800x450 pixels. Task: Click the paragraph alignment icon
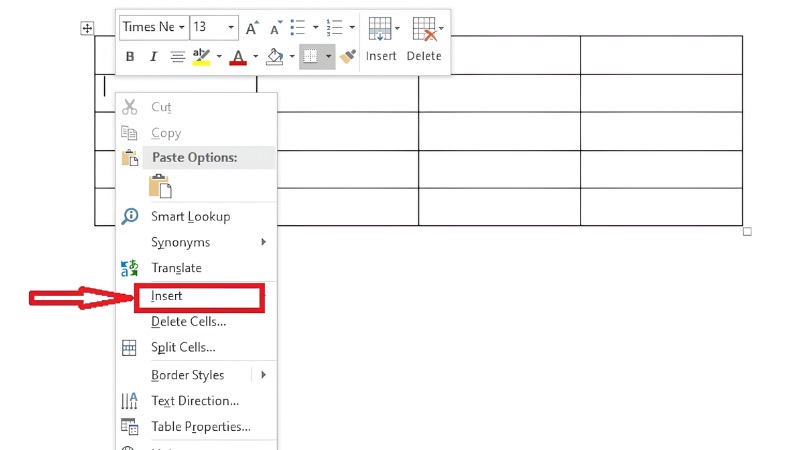coord(177,57)
